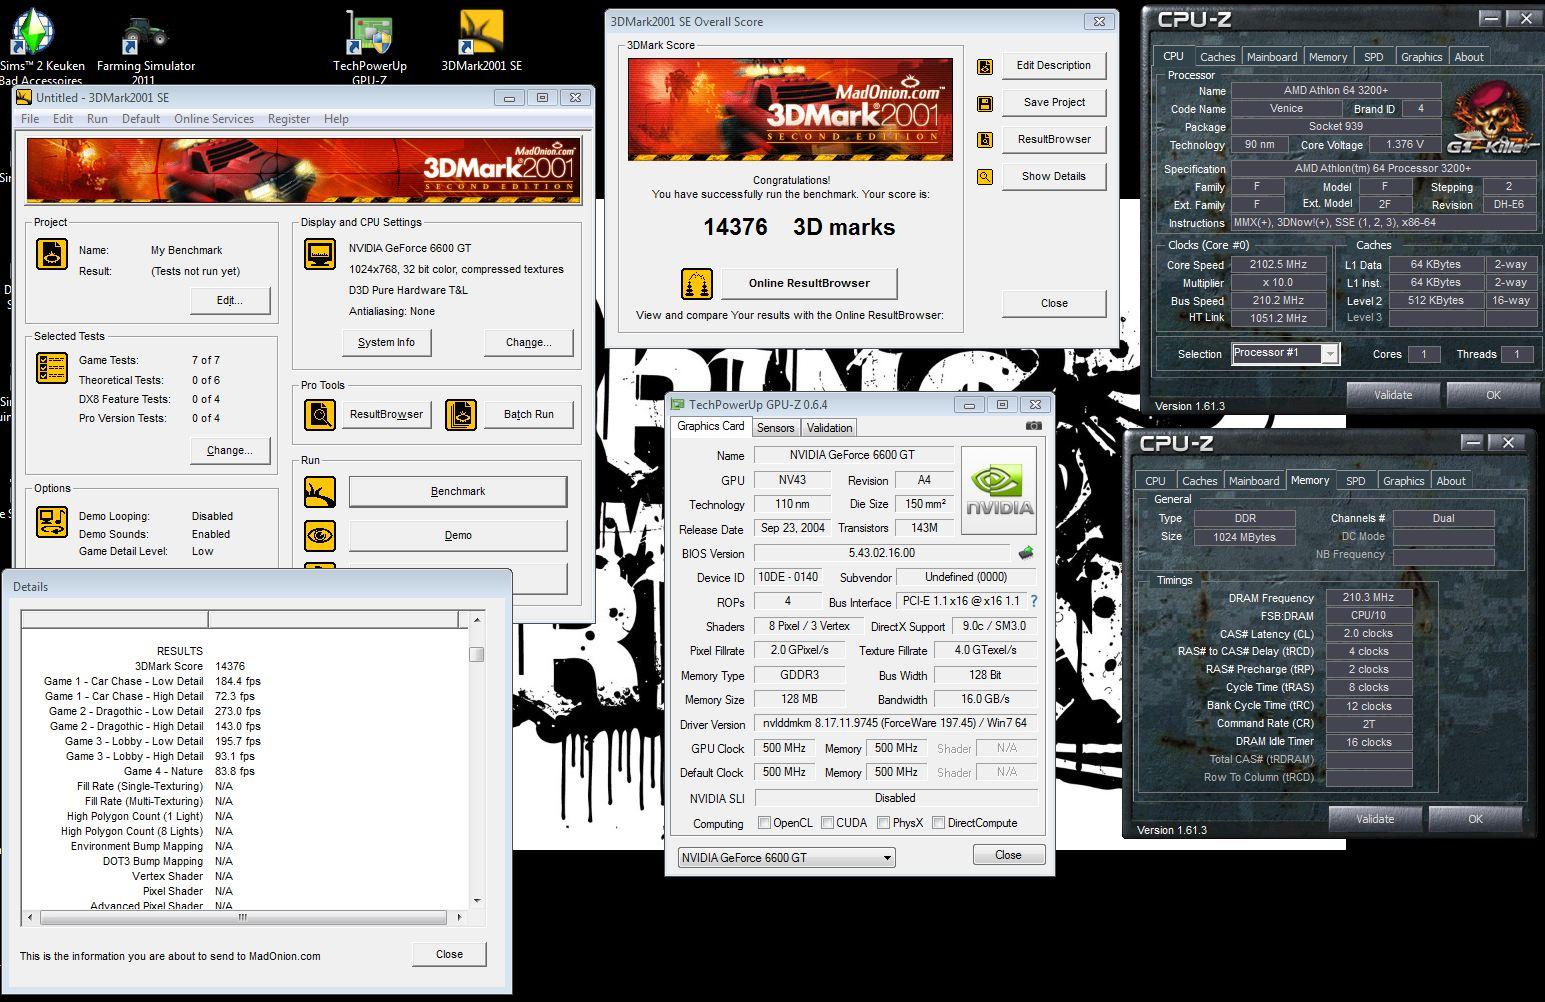Click the 3DMark2001 SE title bar icon
Viewport: 1545px width, 1002px height.
(x=24, y=97)
